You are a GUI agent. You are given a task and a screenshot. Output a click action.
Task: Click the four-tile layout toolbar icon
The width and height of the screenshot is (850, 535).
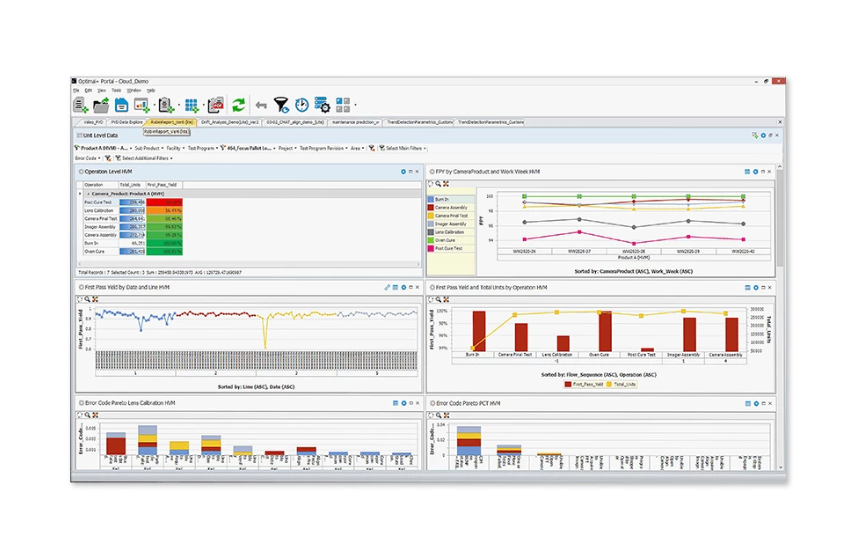[343, 105]
